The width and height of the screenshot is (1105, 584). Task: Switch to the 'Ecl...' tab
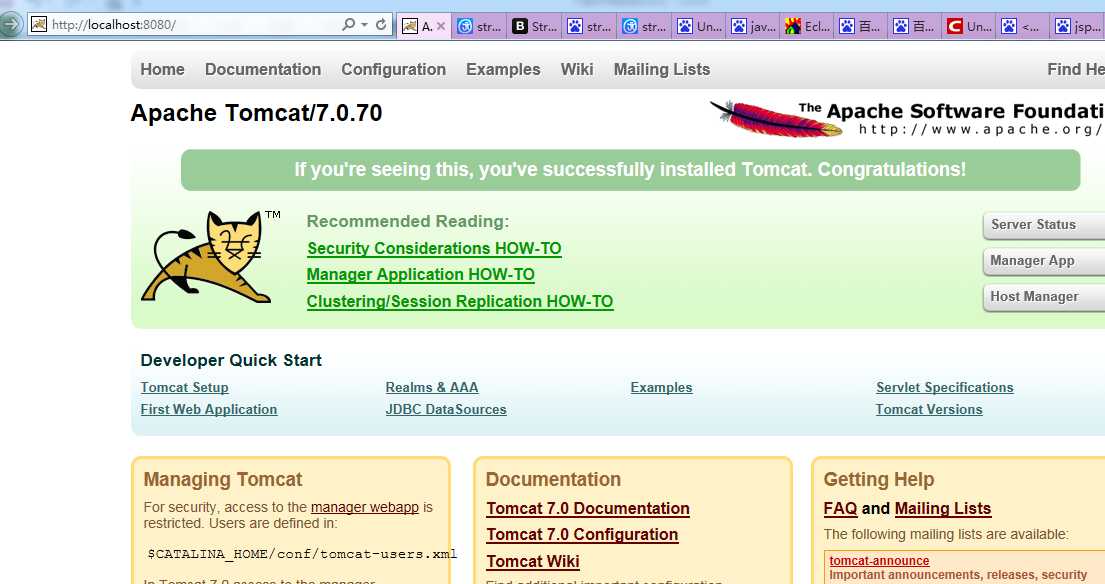point(808,27)
